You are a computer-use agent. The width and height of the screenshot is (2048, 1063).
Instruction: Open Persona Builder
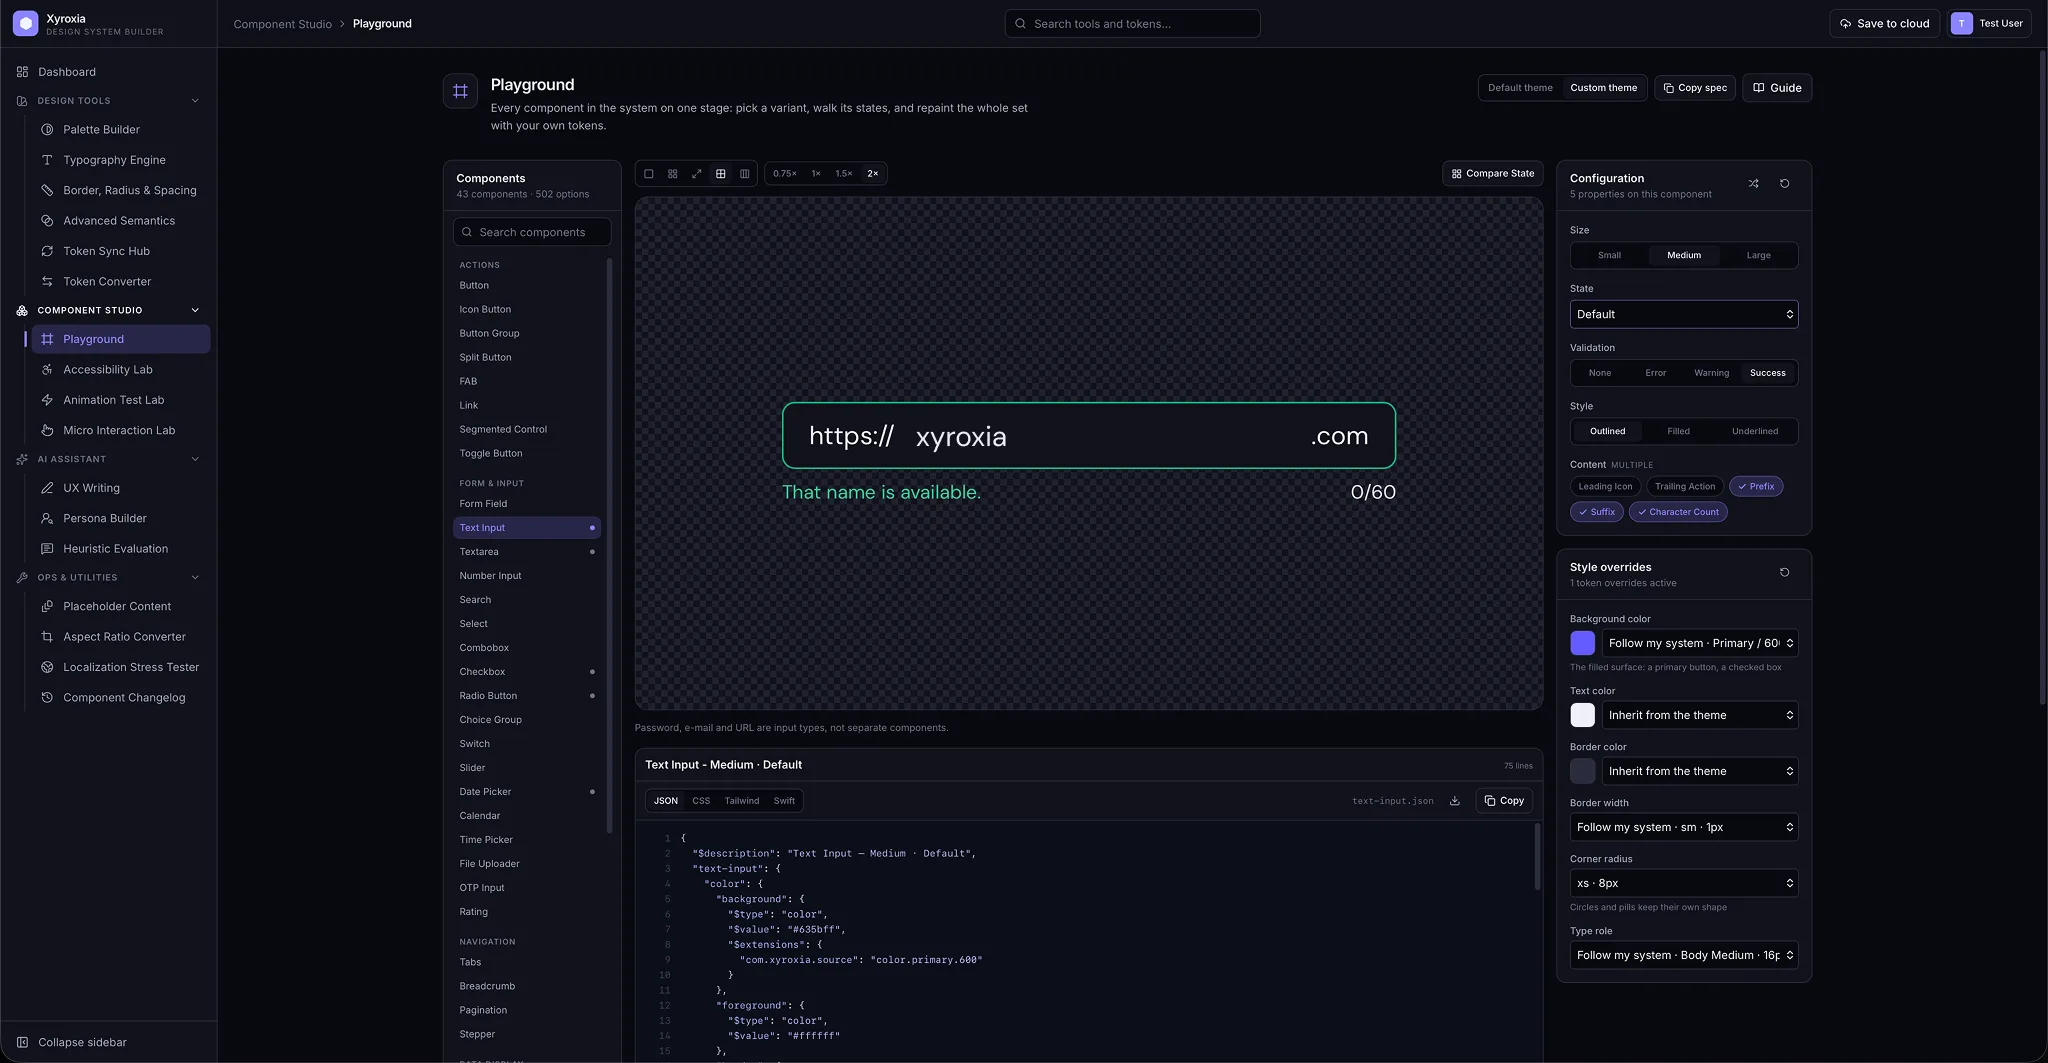pos(120,518)
